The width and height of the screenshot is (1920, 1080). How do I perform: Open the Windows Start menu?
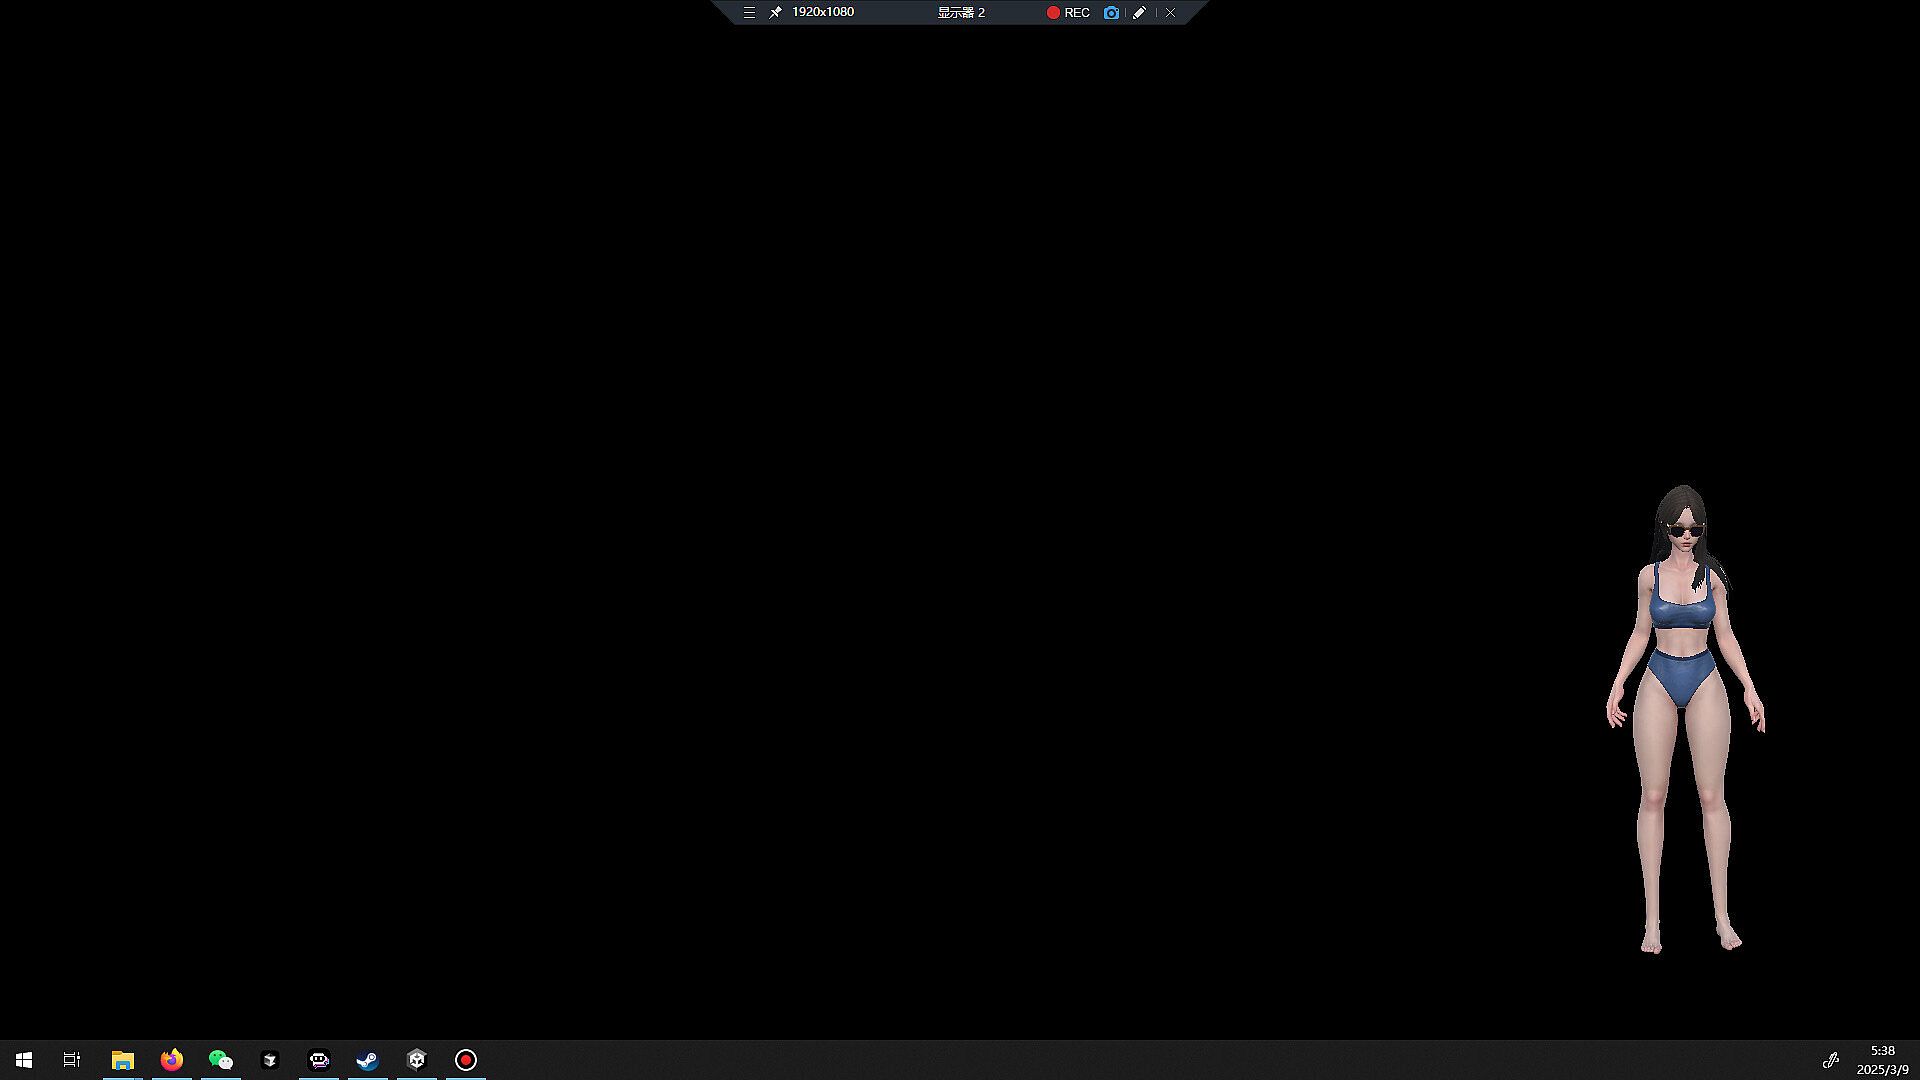tap(24, 1060)
